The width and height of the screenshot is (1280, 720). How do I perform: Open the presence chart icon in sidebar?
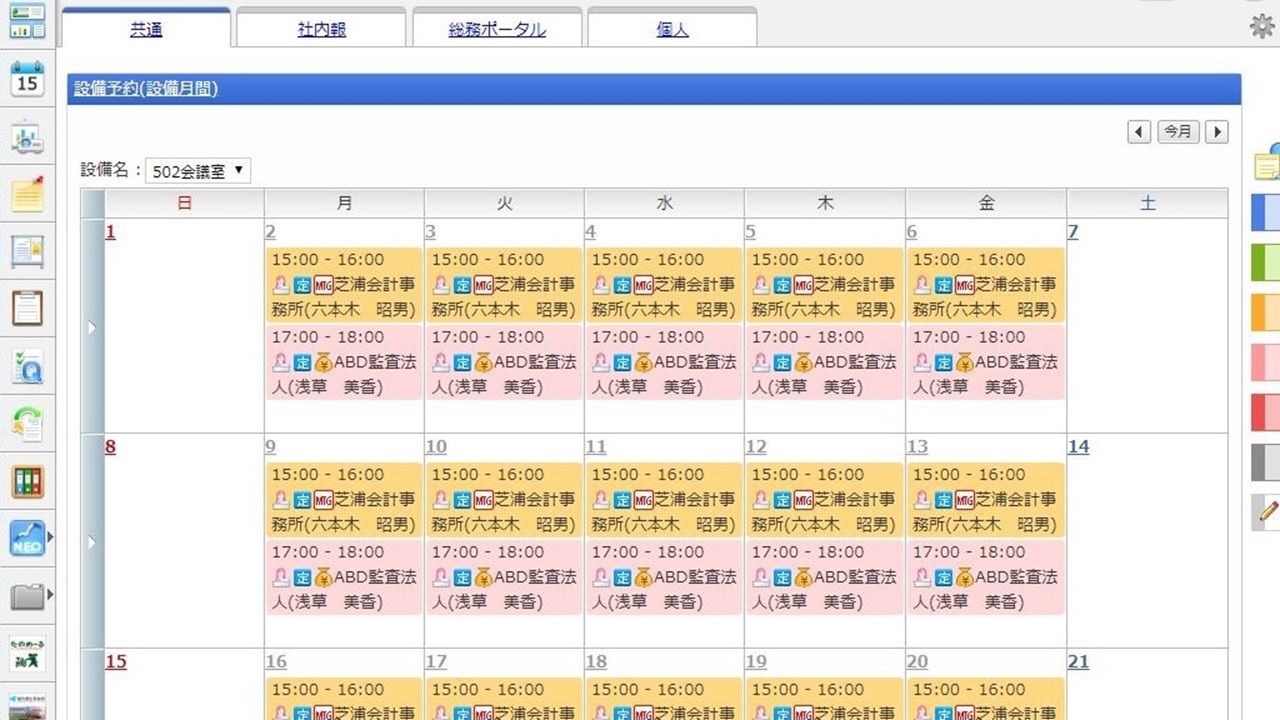point(27,137)
